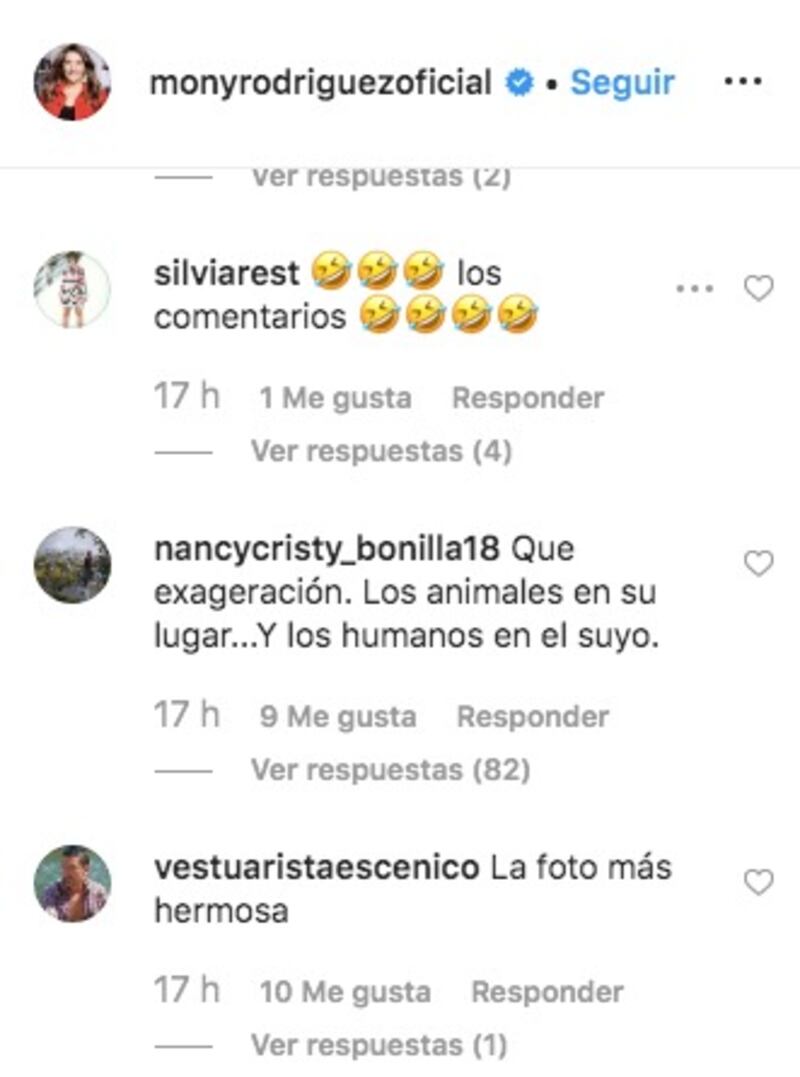The height and width of the screenshot is (1077, 800).
Task: Expand the partially visible Ver respuestas (2)
Action: click(382, 178)
